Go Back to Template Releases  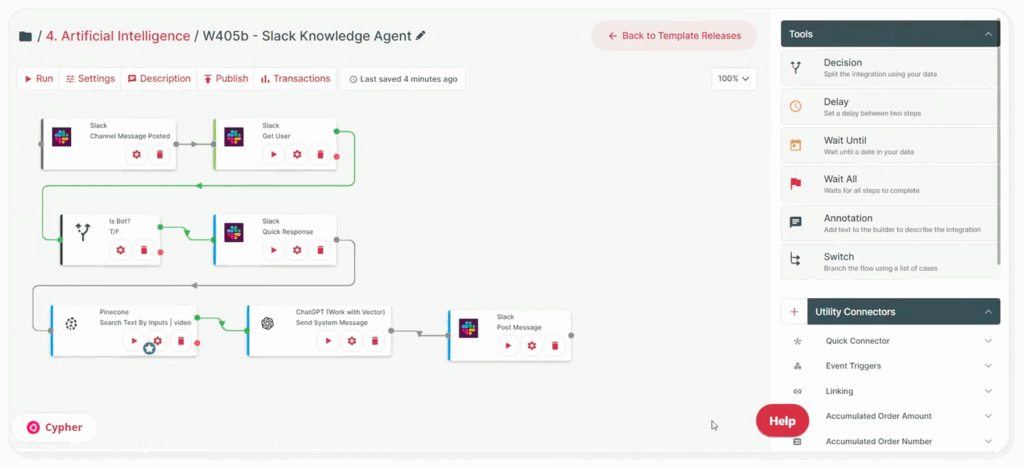point(674,36)
